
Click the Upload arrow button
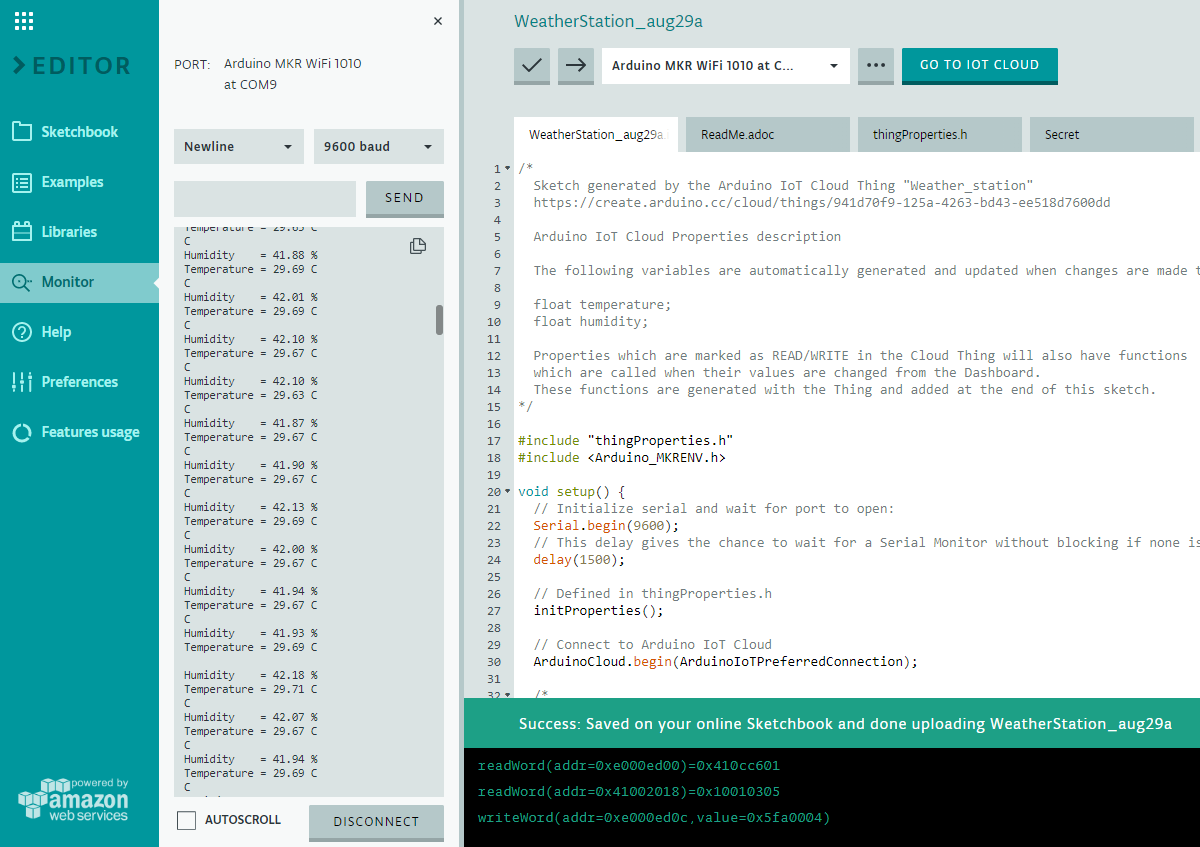(x=576, y=65)
